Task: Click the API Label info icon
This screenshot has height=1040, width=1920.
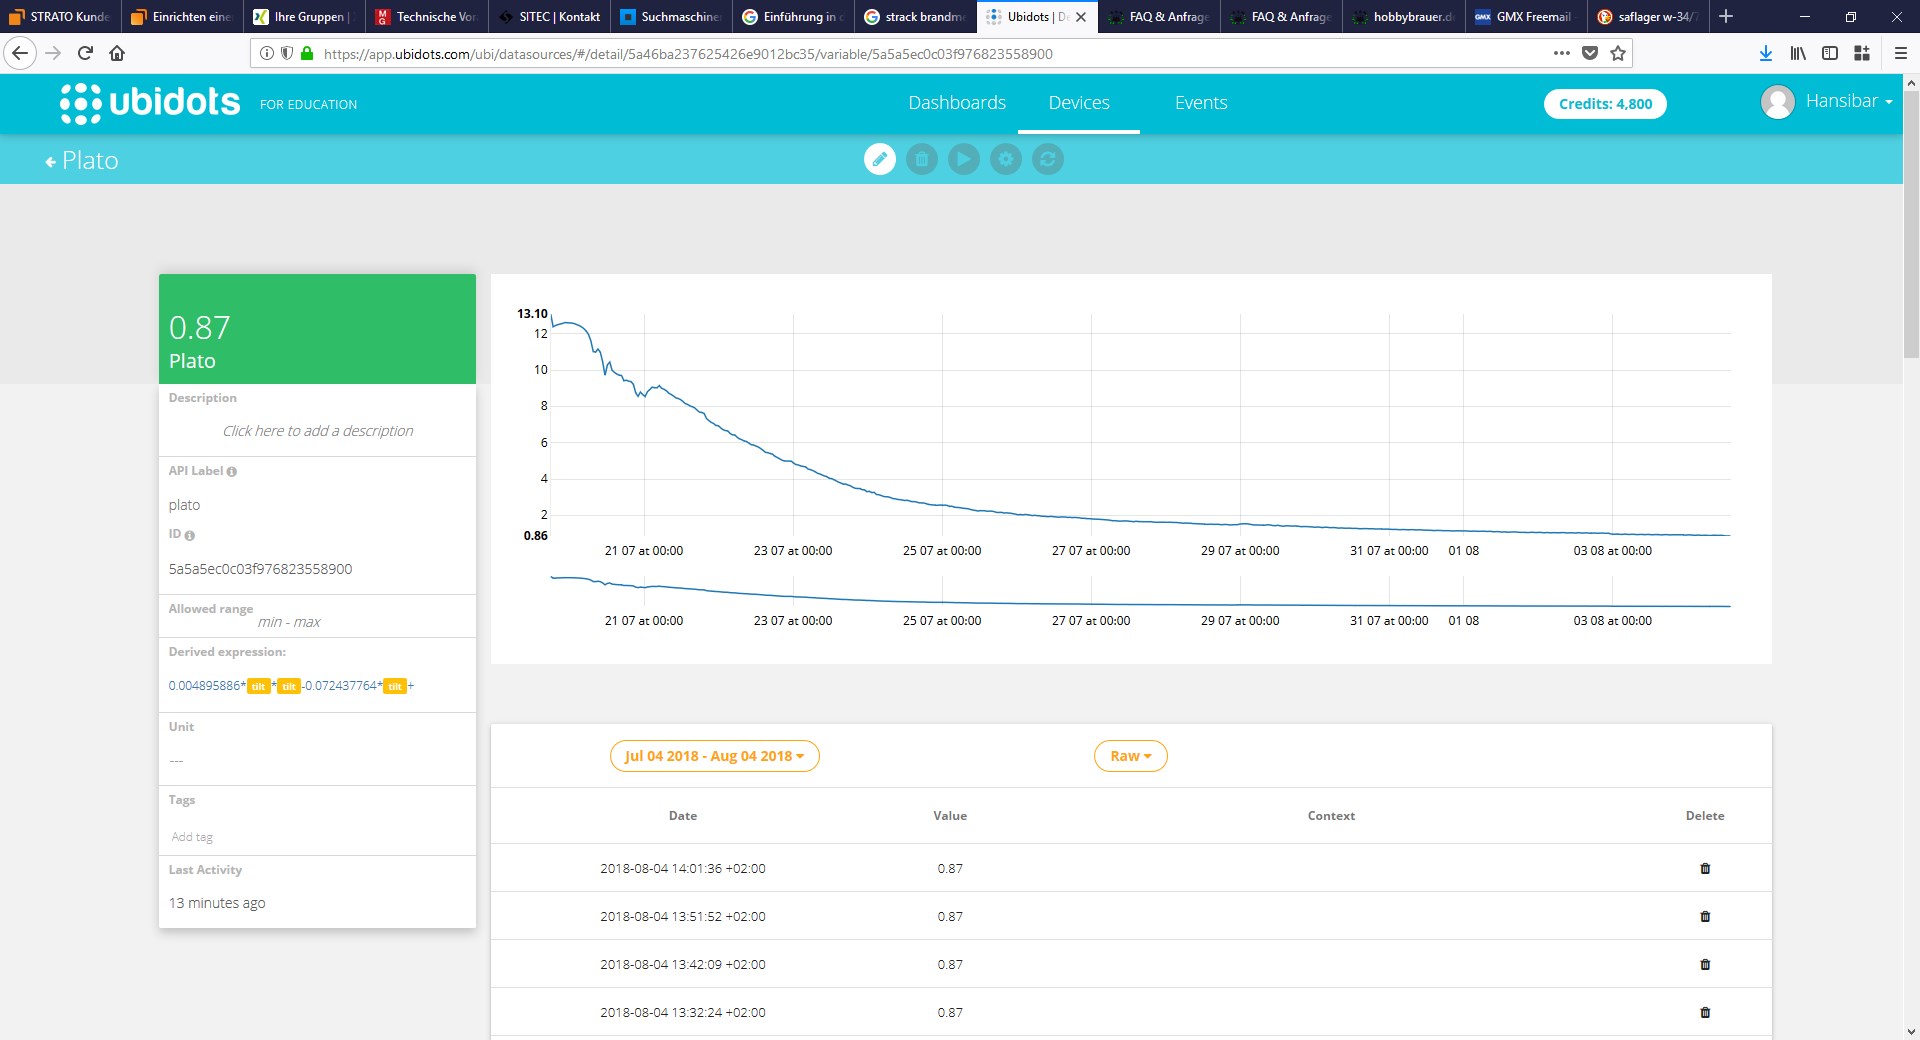Action: (232, 472)
